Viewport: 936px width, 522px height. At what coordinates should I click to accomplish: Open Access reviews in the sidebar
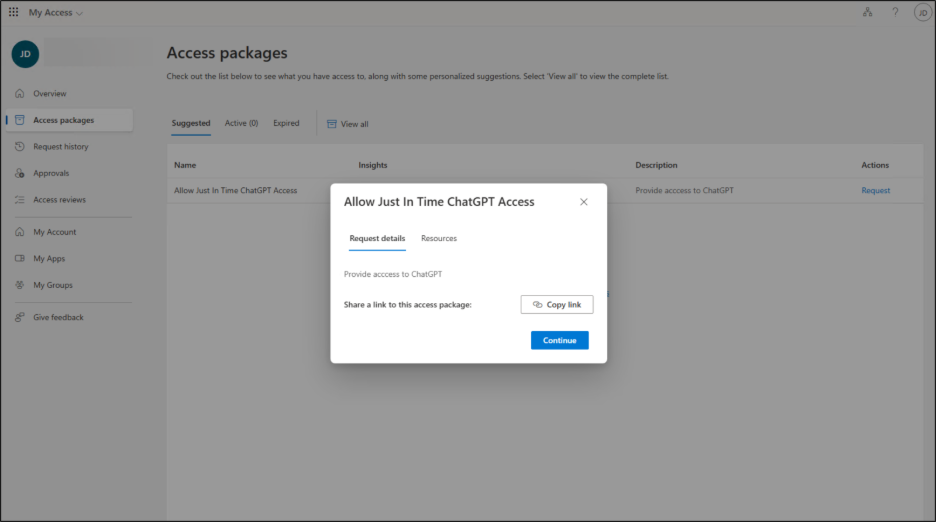(59, 200)
